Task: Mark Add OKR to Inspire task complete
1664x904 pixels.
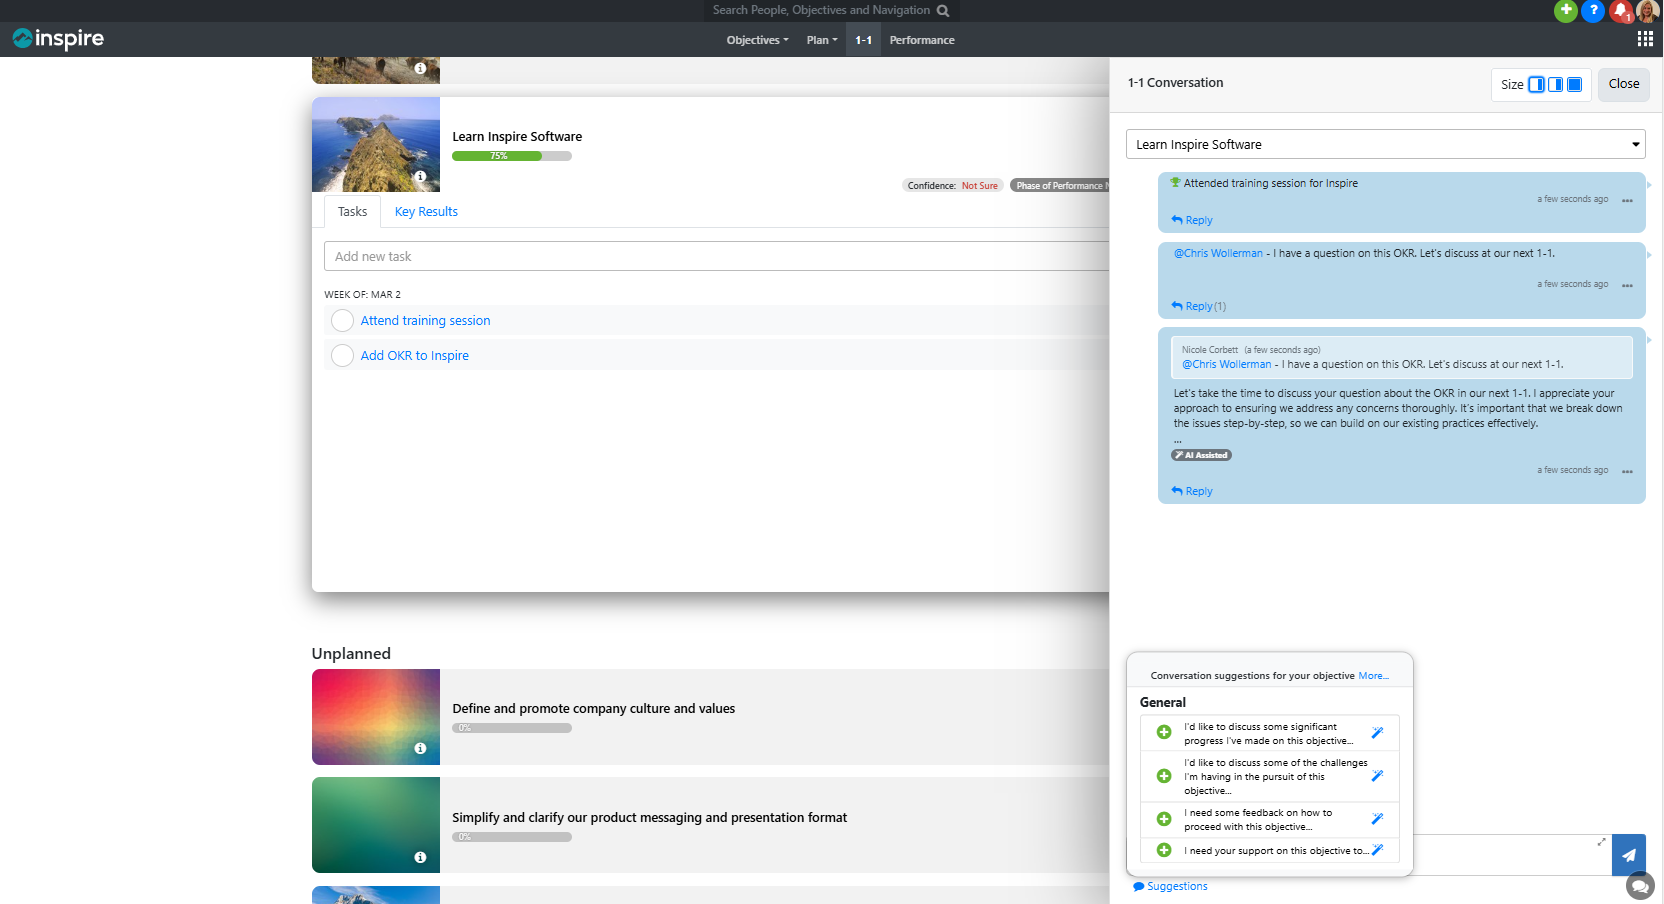Action: (342, 355)
